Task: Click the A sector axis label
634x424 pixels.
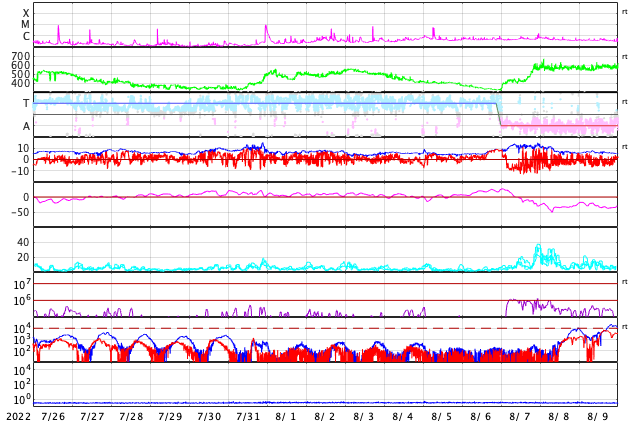Action: (x=26, y=127)
